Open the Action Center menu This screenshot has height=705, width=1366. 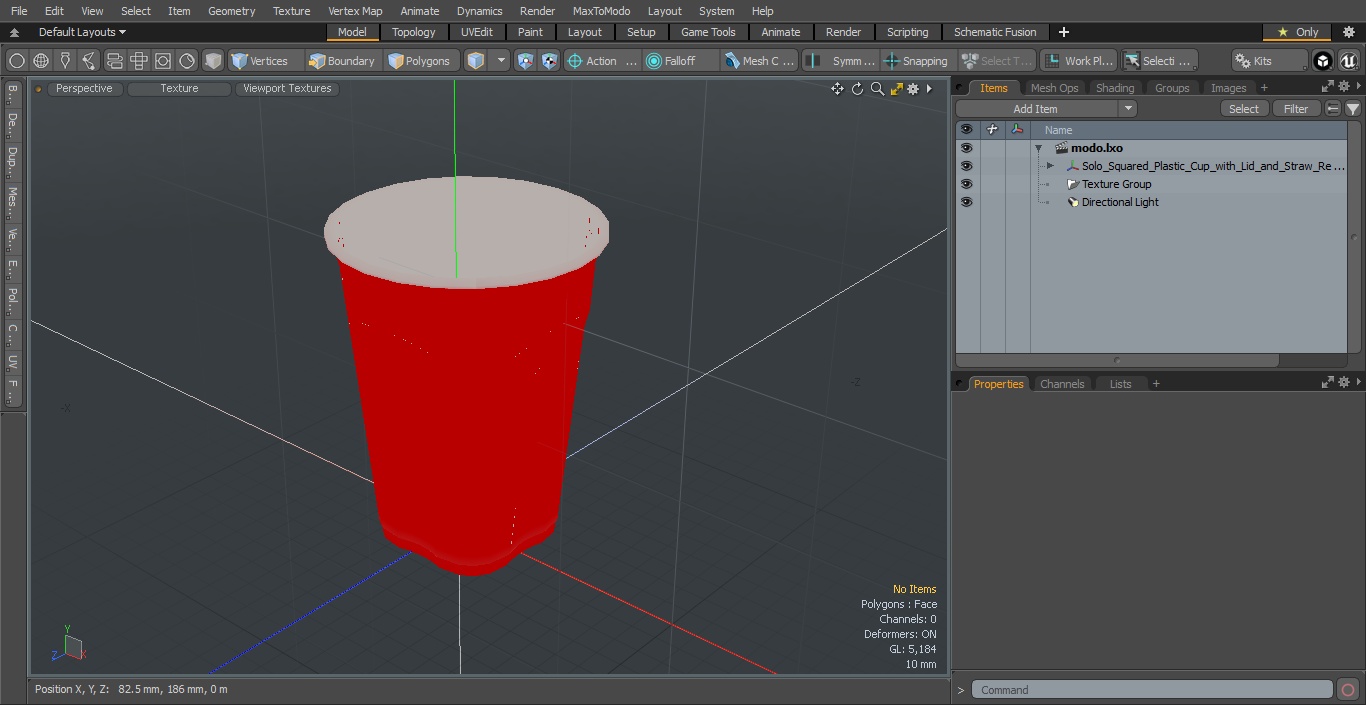tap(602, 61)
